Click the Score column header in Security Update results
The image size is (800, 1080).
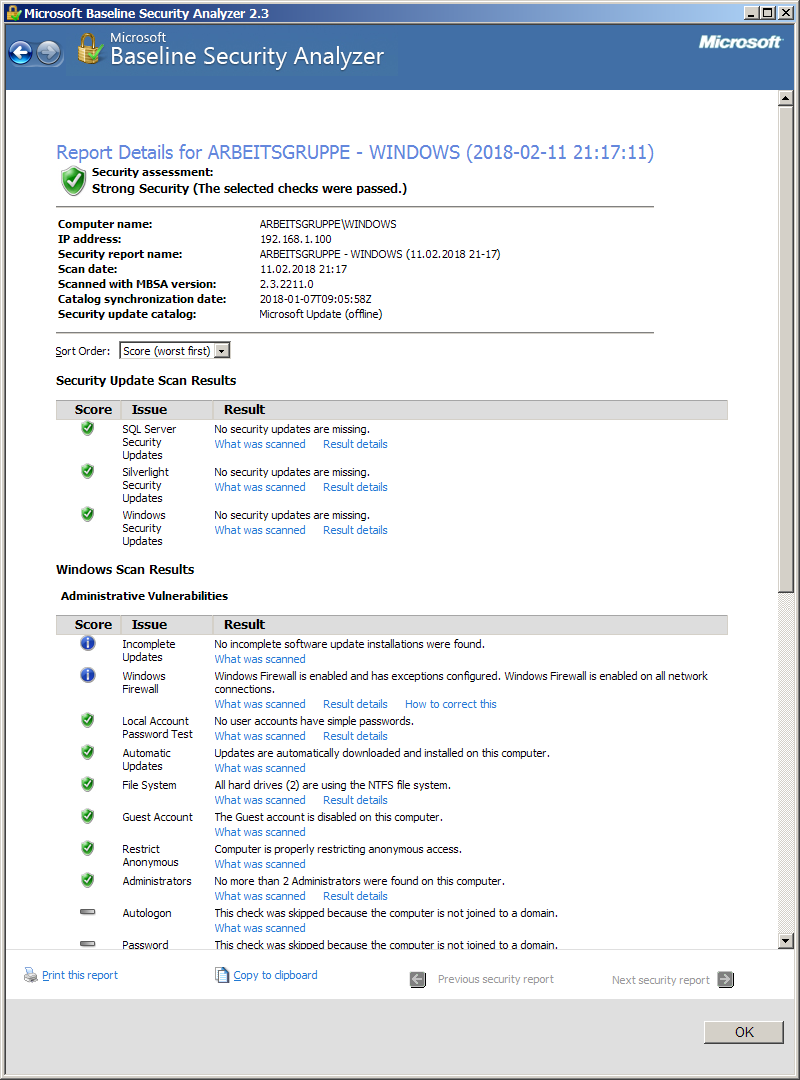[x=93, y=410]
